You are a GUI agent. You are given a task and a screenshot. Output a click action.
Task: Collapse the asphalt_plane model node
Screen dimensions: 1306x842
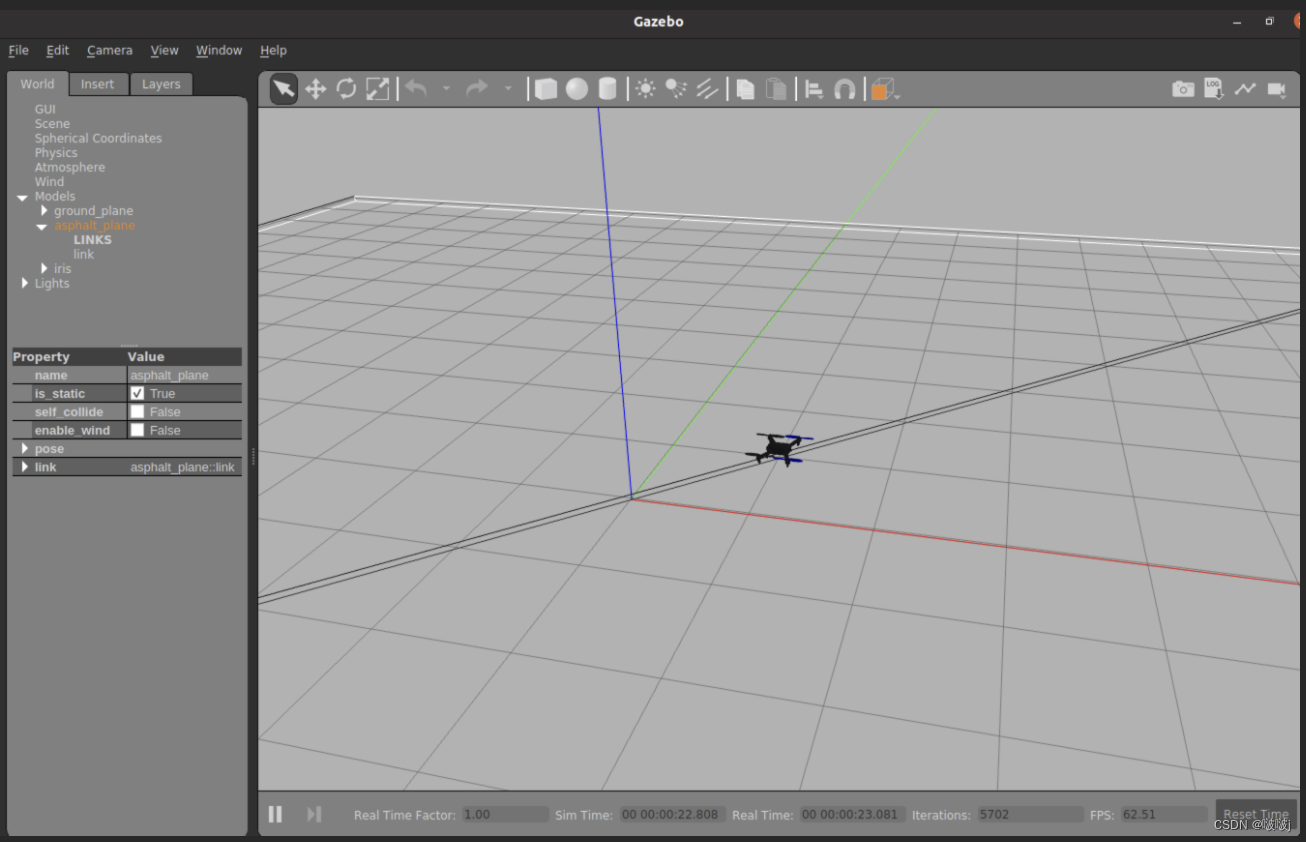click(41, 226)
